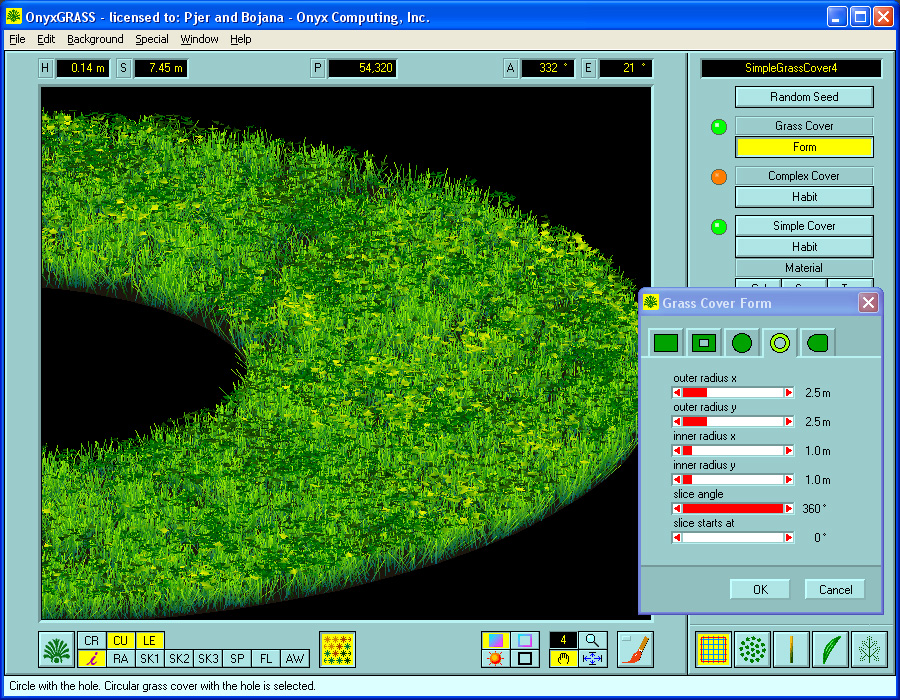This screenshot has width=900, height=700.
Task: Open the Special menu
Action: tap(151, 39)
